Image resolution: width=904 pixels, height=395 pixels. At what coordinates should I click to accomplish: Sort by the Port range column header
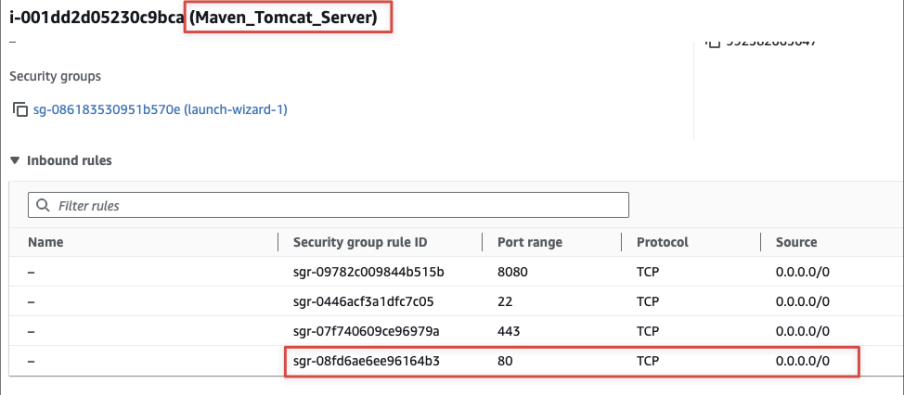click(x=529, y=242)
